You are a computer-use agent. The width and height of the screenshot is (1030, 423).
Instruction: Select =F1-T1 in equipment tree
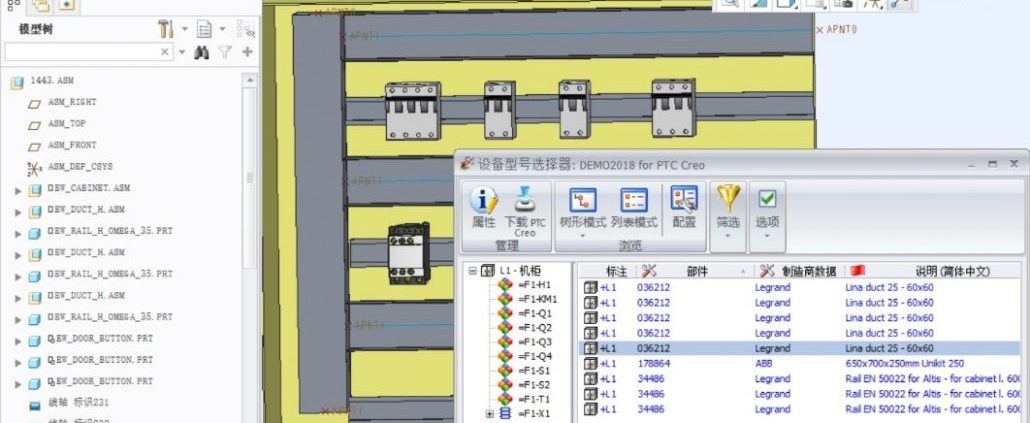point(534,399)
